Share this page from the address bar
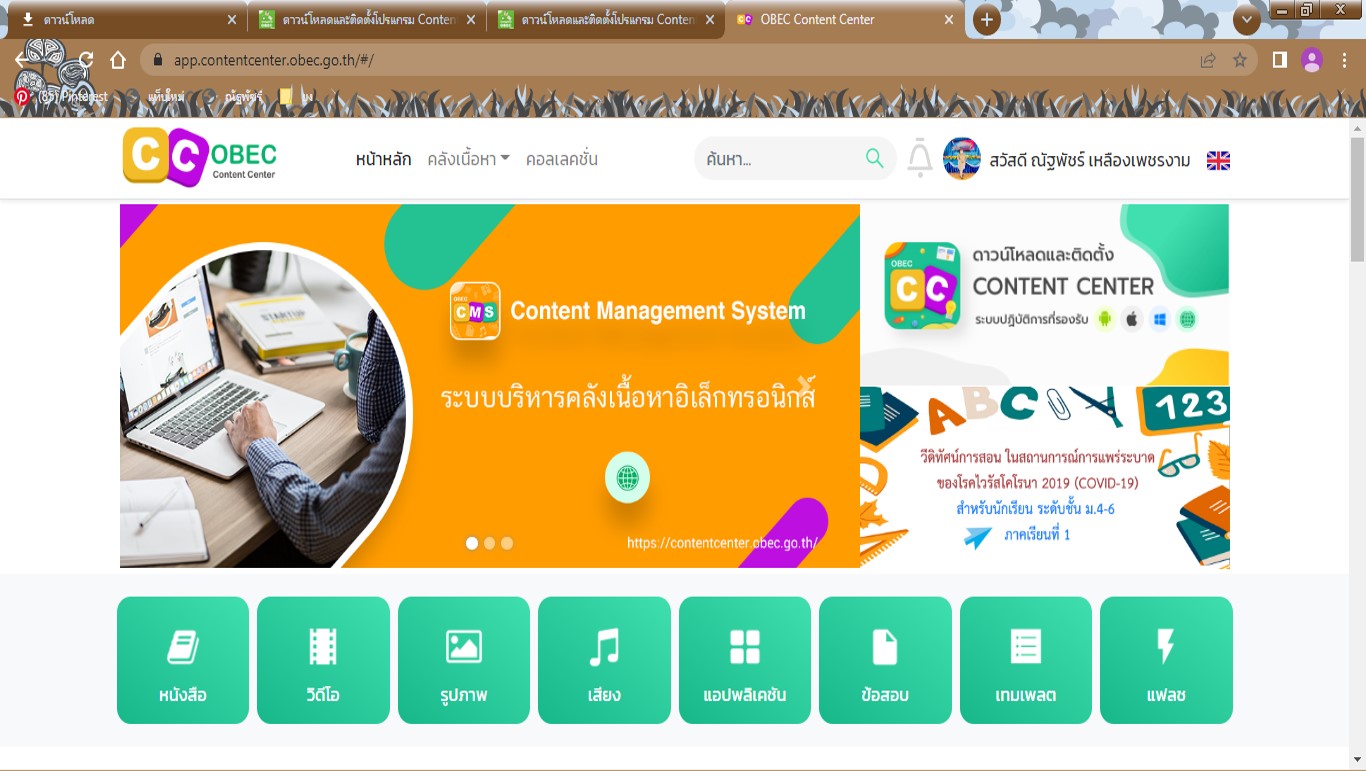The height and width of the screenshot is (771, 1366). pyautogui.click(x=1208, y=60)
